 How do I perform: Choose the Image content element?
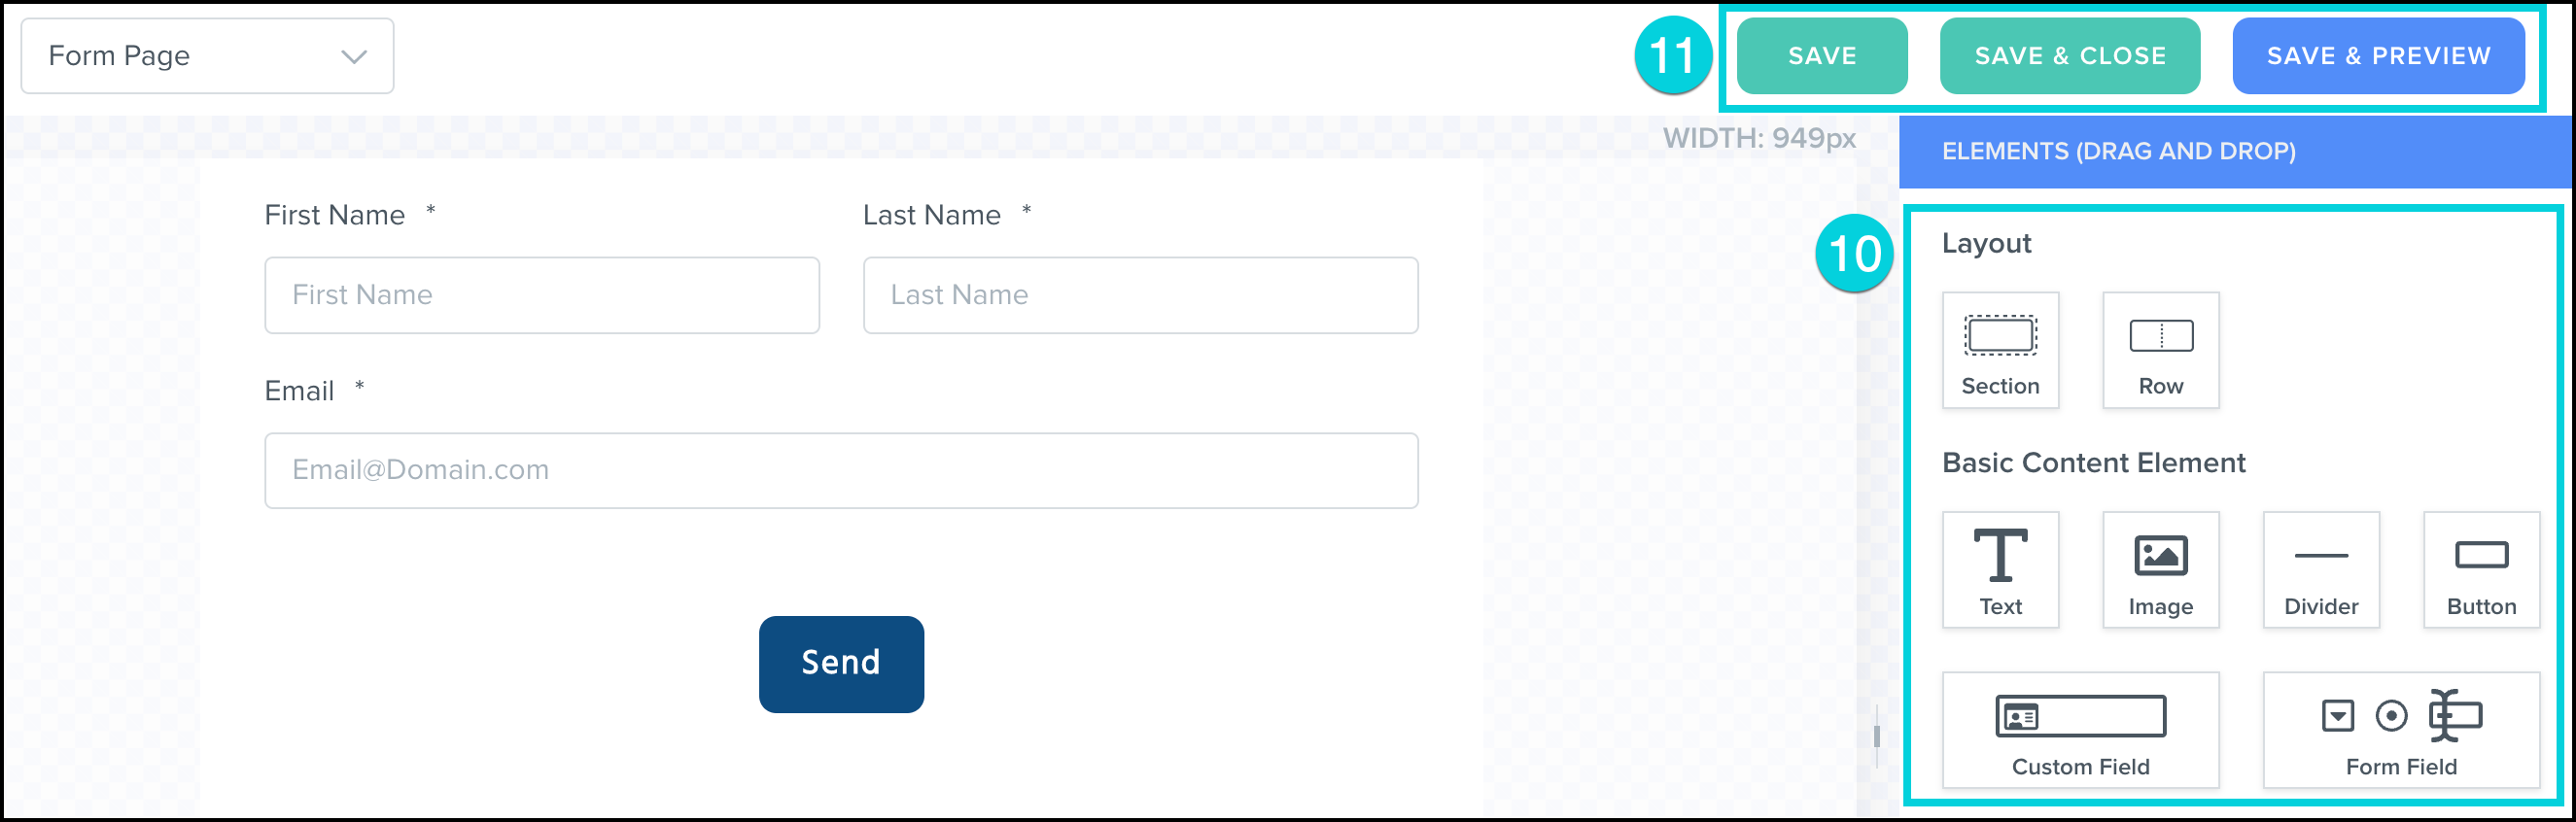(x=2160, y=569)
